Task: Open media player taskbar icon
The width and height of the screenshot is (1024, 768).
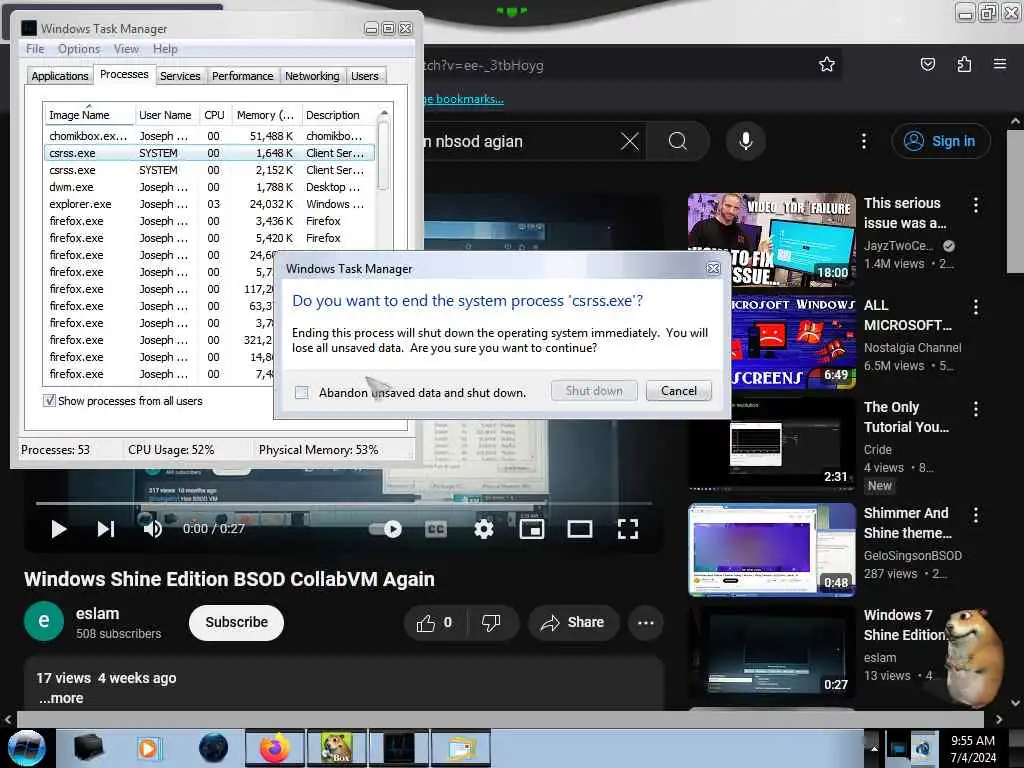Action: point(148,748)
